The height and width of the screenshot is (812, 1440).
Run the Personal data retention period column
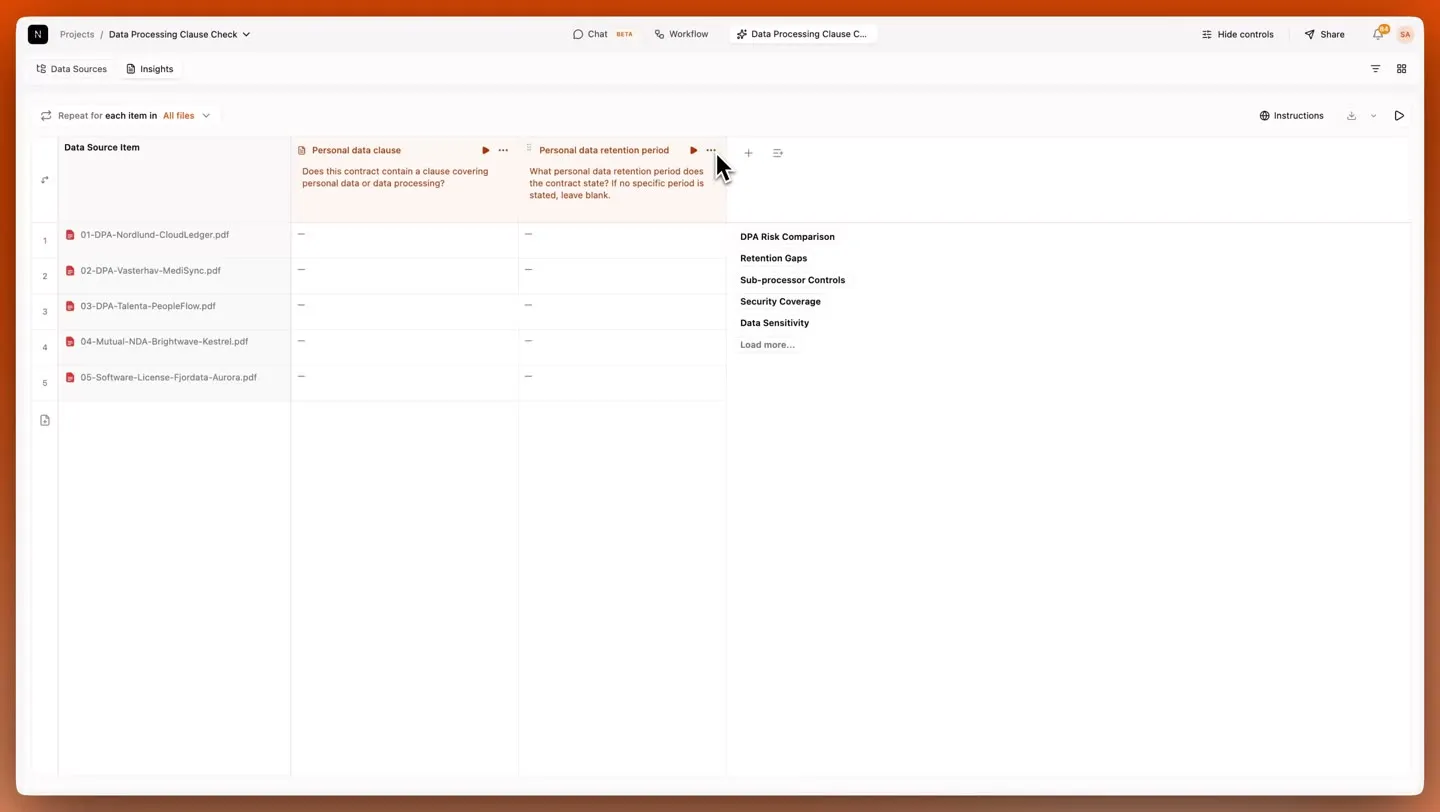point(694,150)
